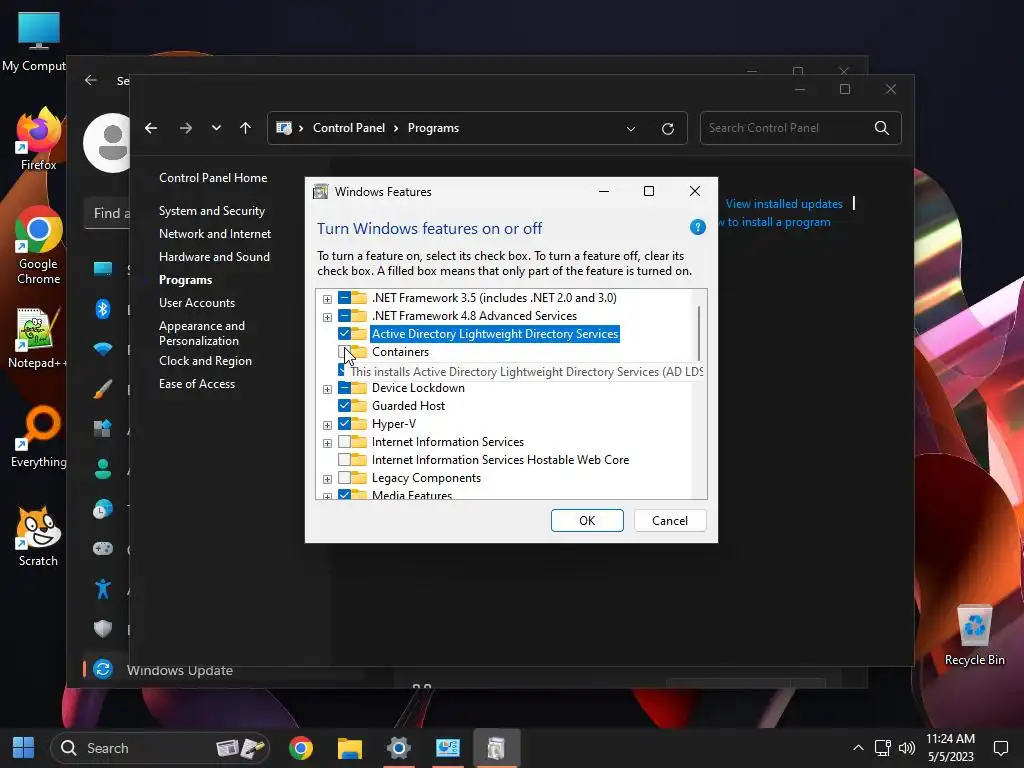This screenshot has height=768, width=1024.
Task: Check the Legacy Components checkbox
Action: (344, 478)
